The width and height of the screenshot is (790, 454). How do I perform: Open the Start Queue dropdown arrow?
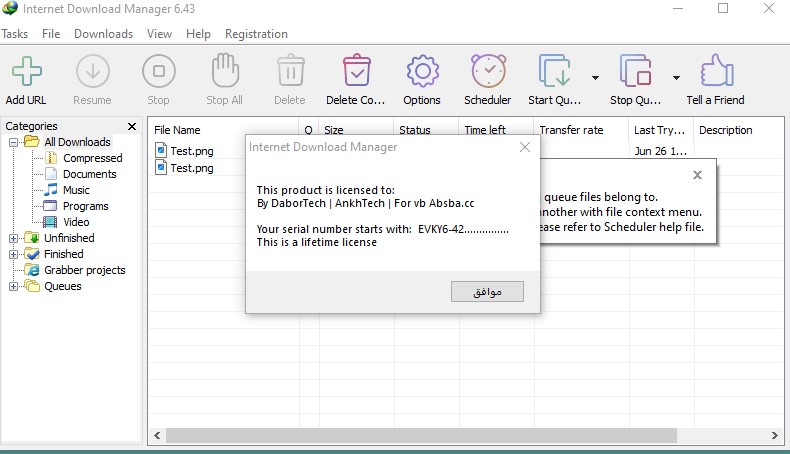(595, 78)
